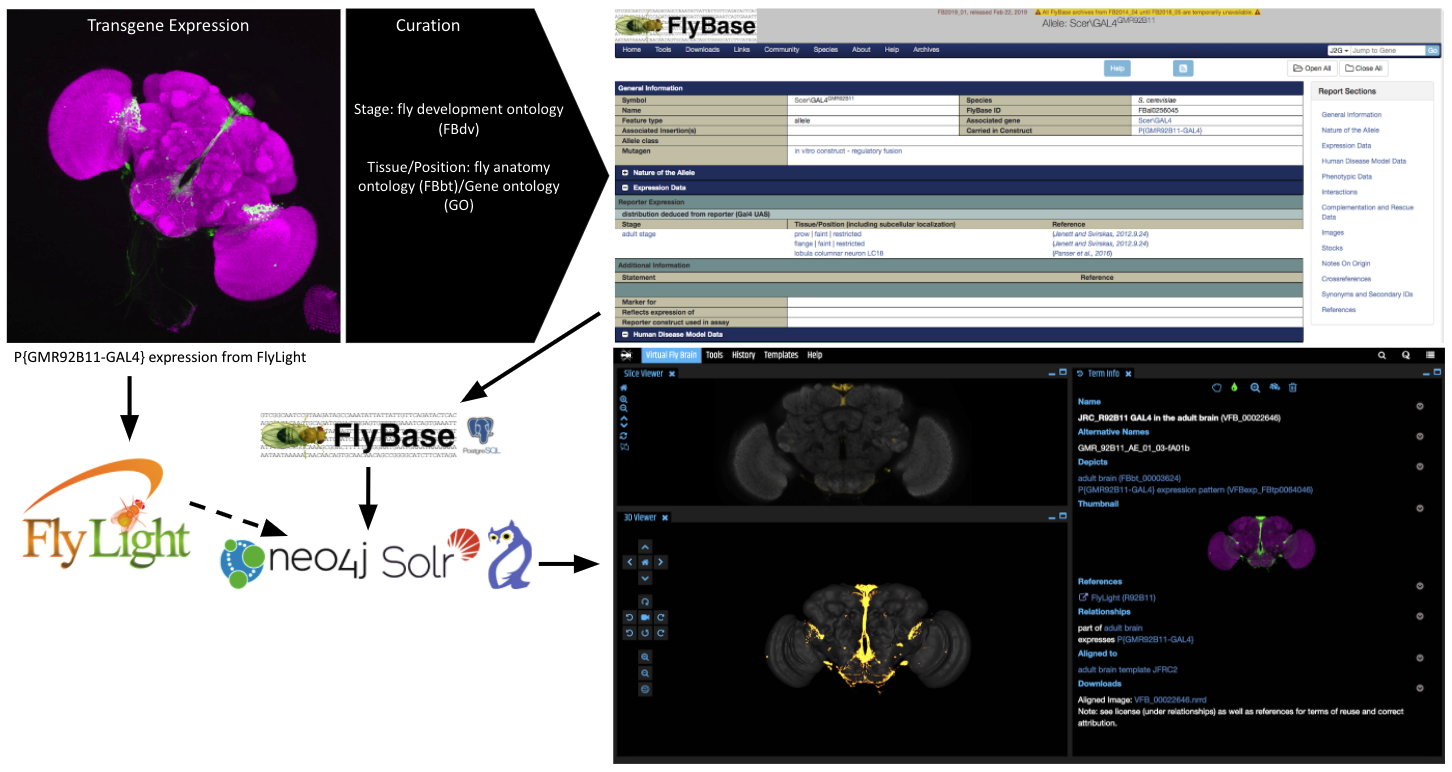Click the green droplet color icon in Term Info

point(1233,387)
